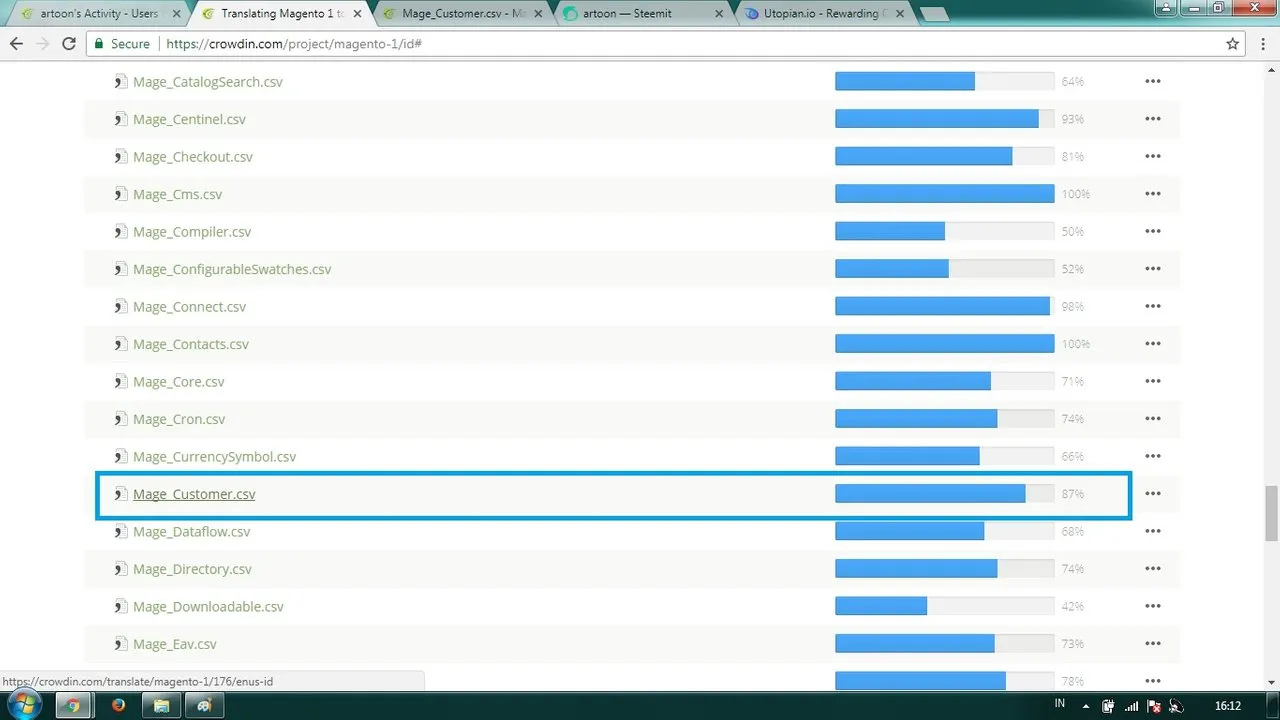Open a new browser tab
The width and height of the screenshot is (1280, 720).
pos(933,14)
